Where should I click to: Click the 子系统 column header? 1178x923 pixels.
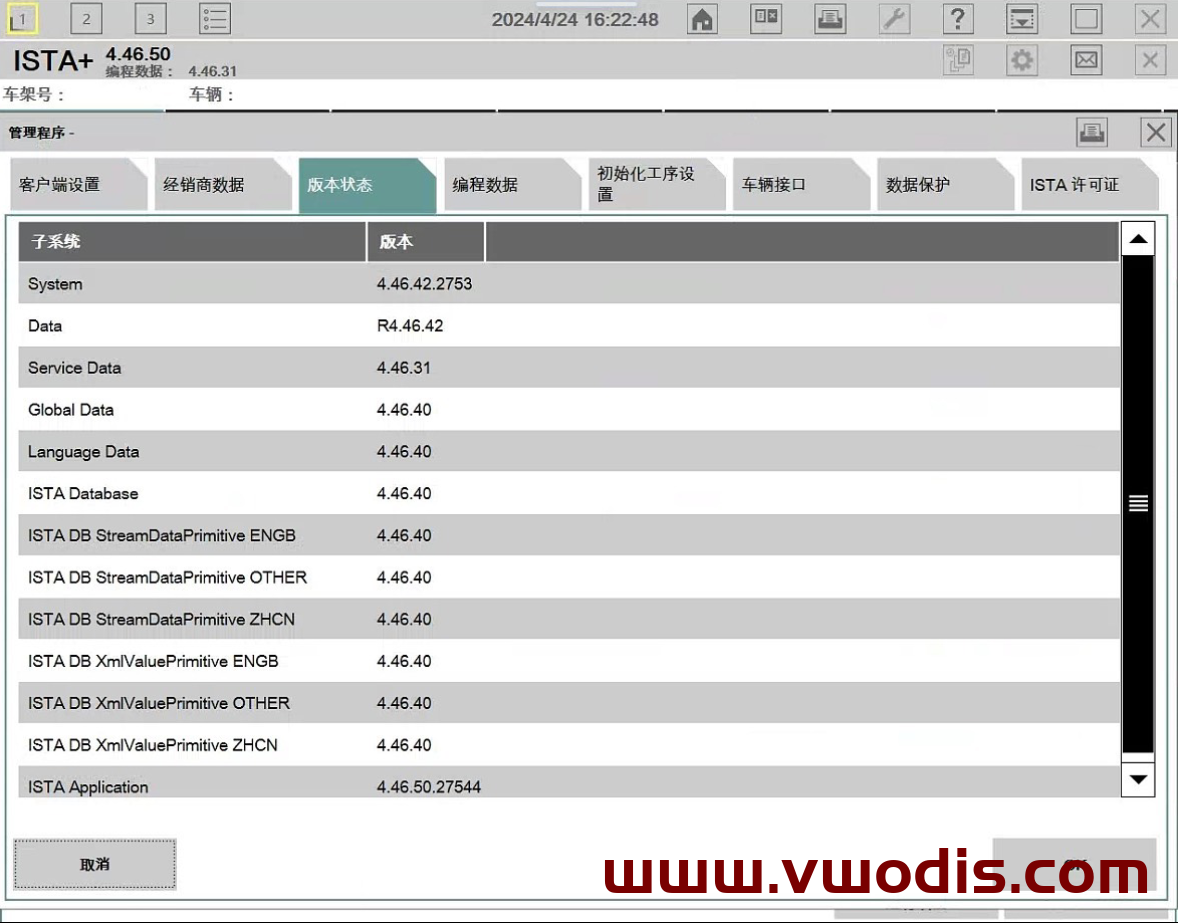click(192, 242)
